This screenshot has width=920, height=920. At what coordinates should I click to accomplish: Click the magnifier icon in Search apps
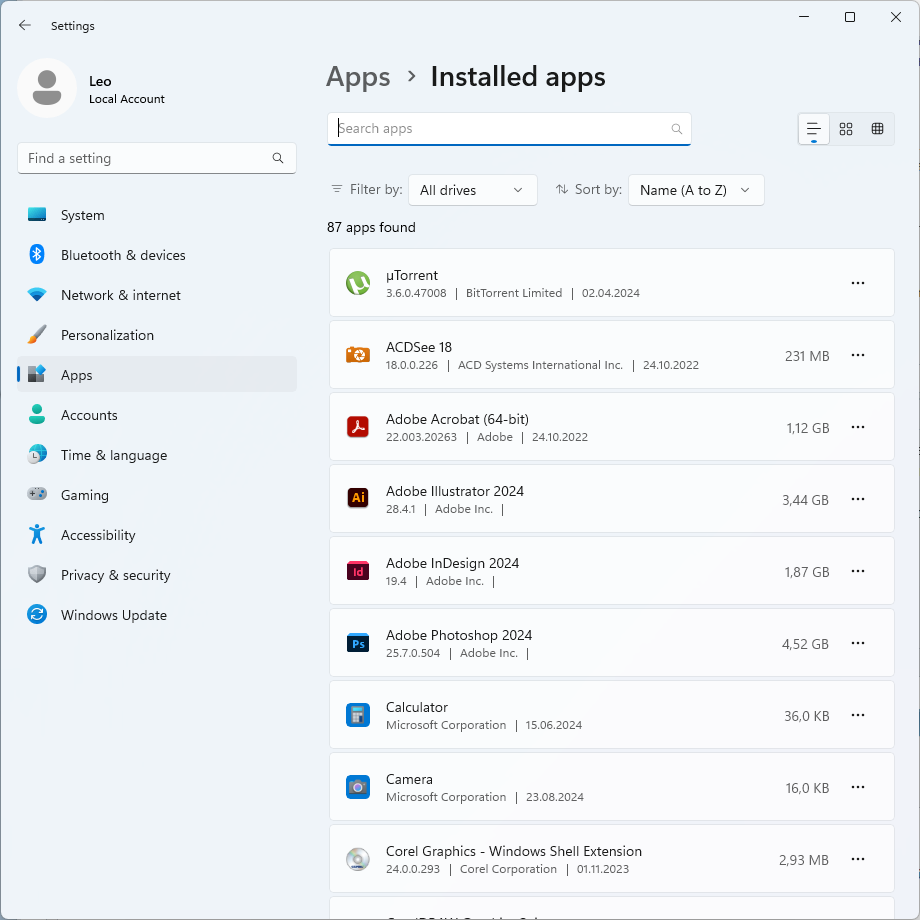[x=677, y=128]
